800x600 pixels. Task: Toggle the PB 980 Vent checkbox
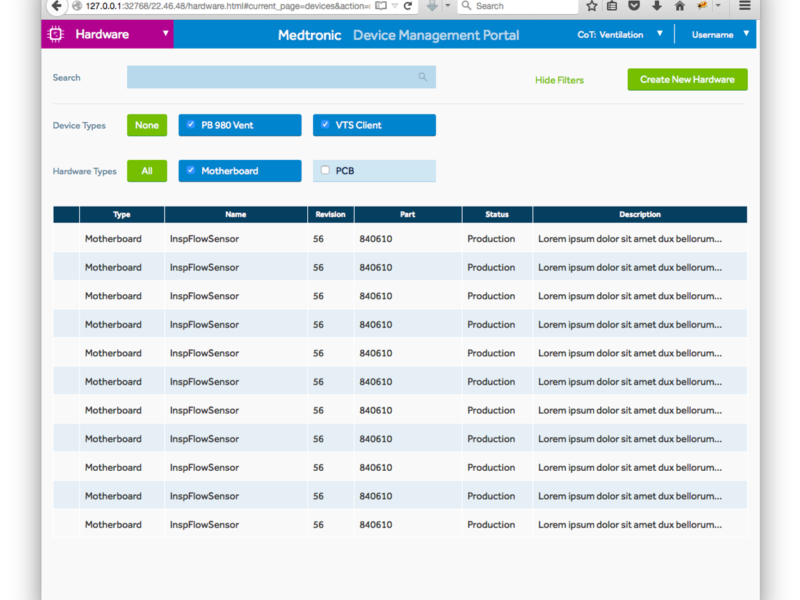(x=191, y=124)
